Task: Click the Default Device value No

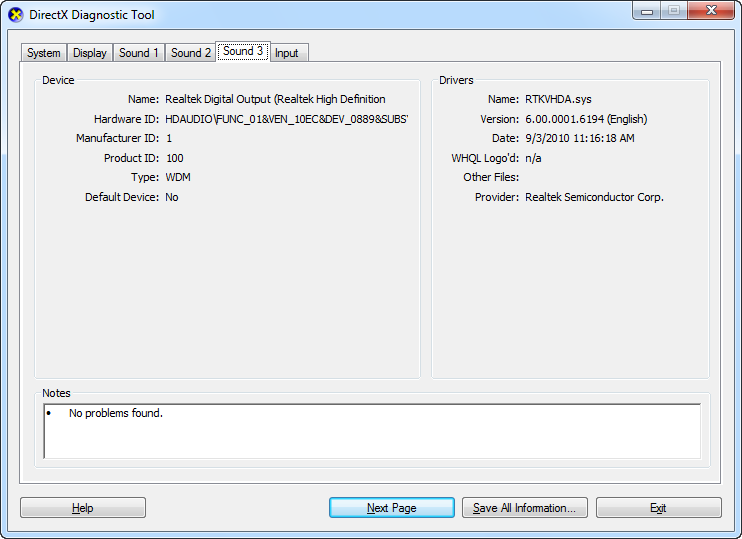Action: pyautogui.click(x=172, y=197)
